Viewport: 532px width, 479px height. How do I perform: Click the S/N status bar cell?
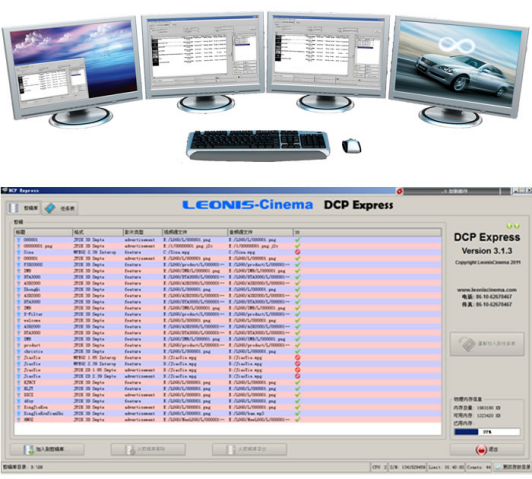tap(407, 467)
